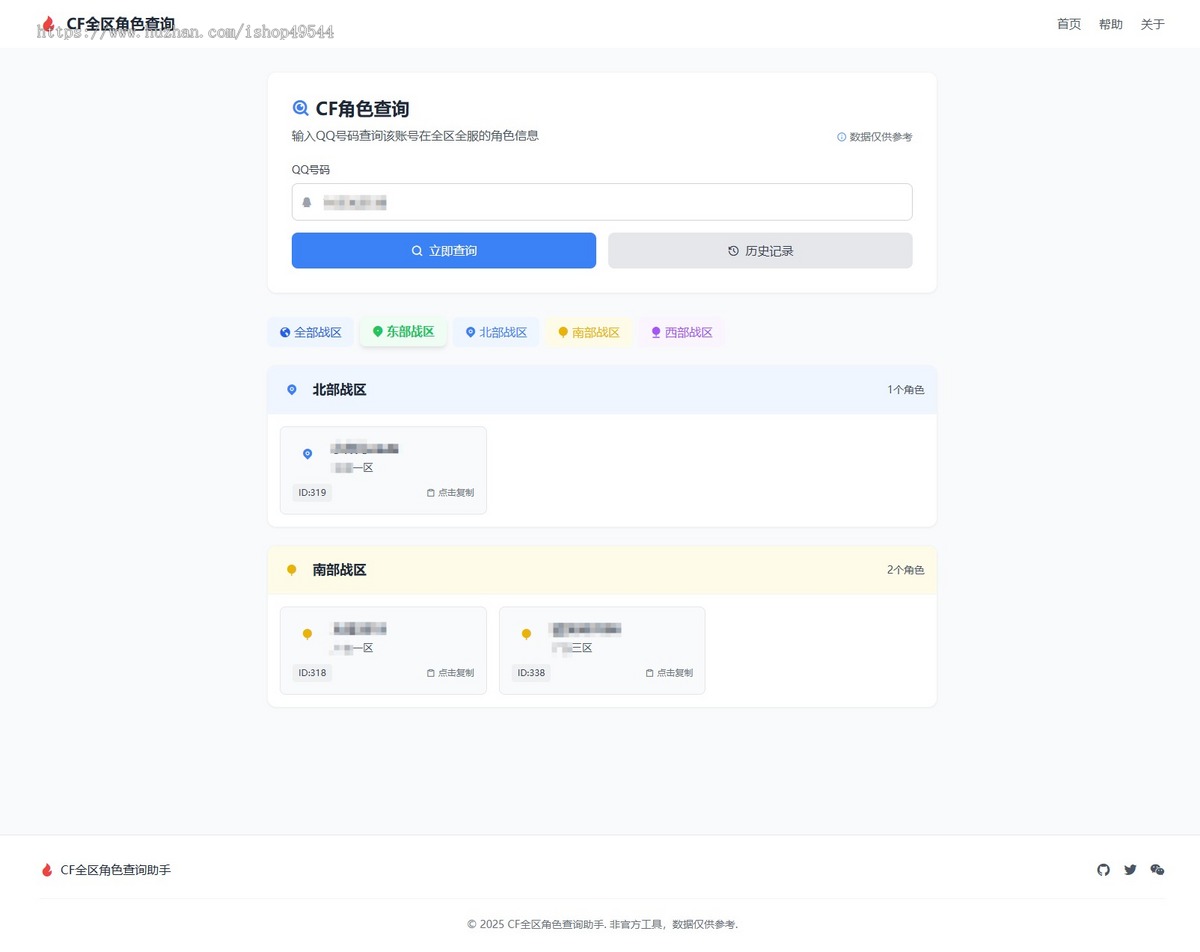Click the pin icon on ID:318 card
Screen dimensions: 1200x952
click(x=307, y=634)
